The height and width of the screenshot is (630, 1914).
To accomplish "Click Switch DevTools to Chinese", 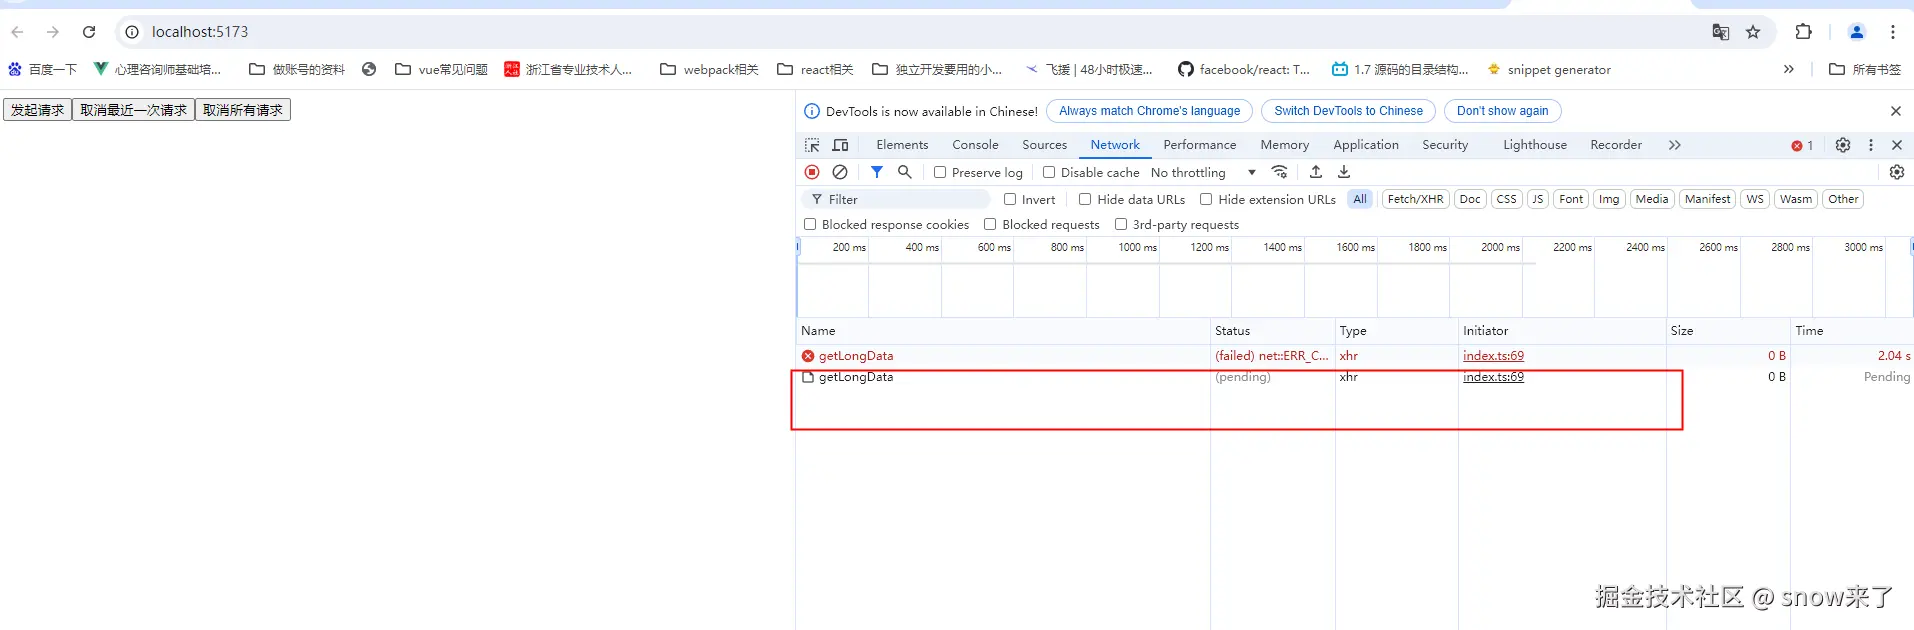I will click(x=1348, y=111).
